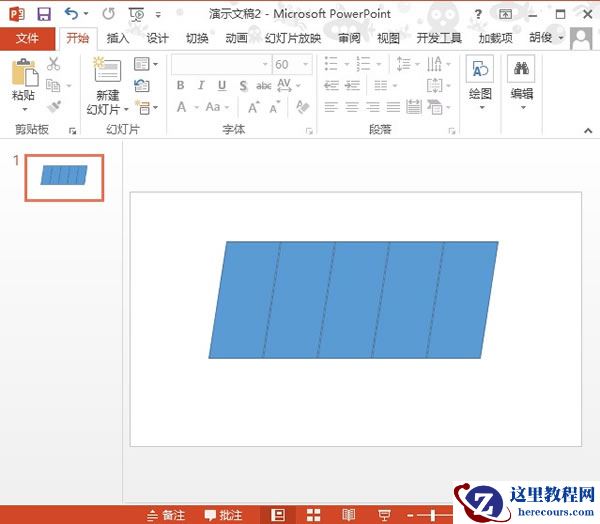Click the Reset slide icon

(x=142, y=85)
